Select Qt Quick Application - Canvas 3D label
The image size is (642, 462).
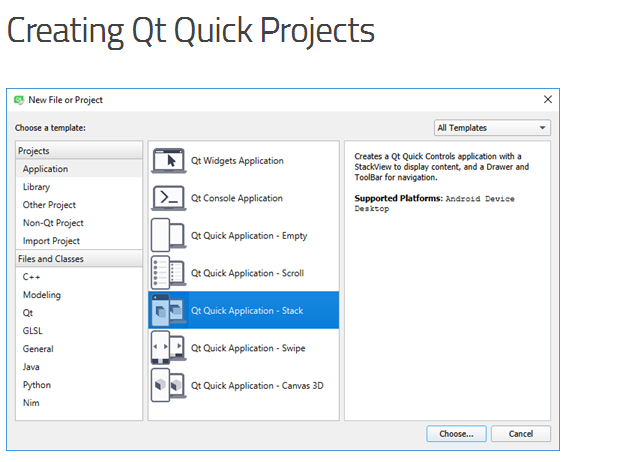(x=257, y=386)
